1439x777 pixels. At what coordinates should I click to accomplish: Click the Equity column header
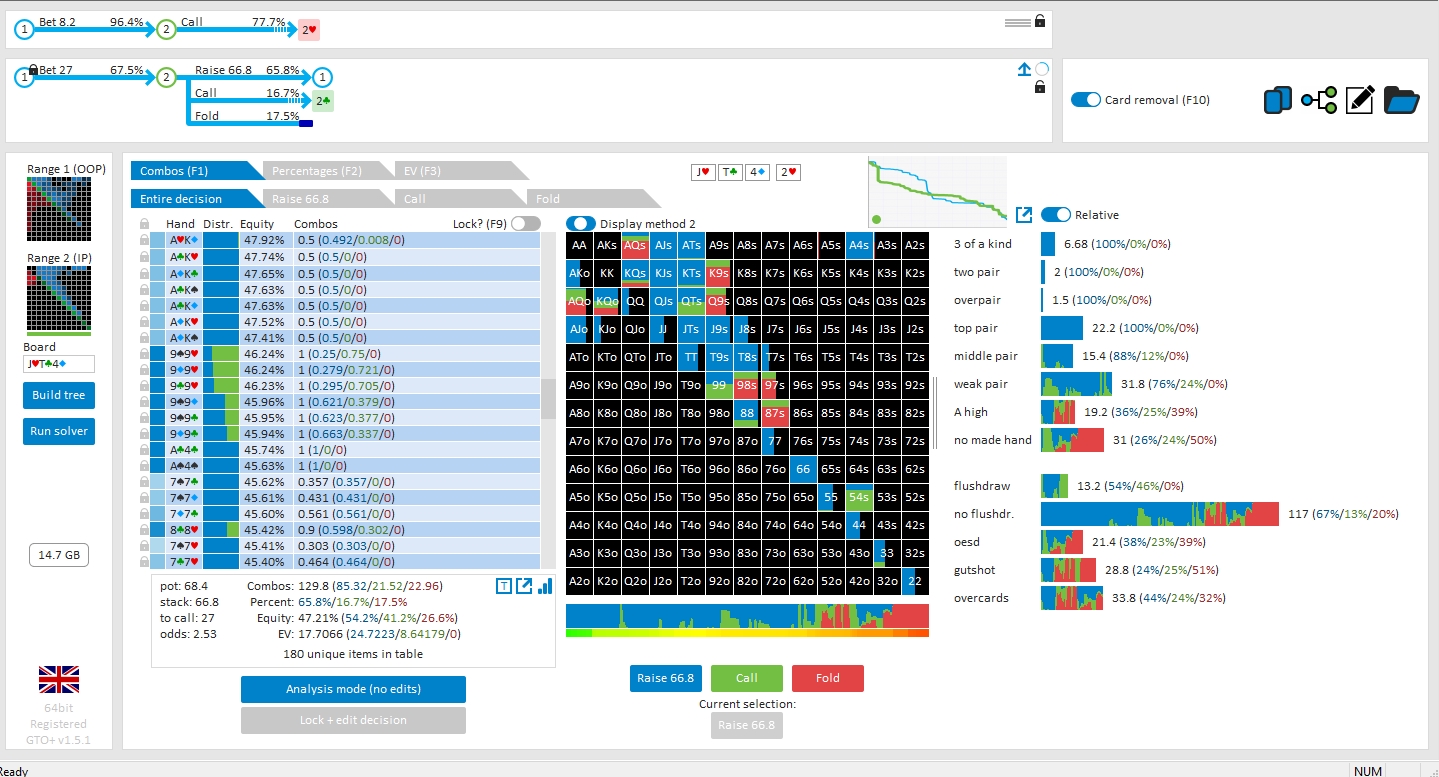click(x=257, y=224)
